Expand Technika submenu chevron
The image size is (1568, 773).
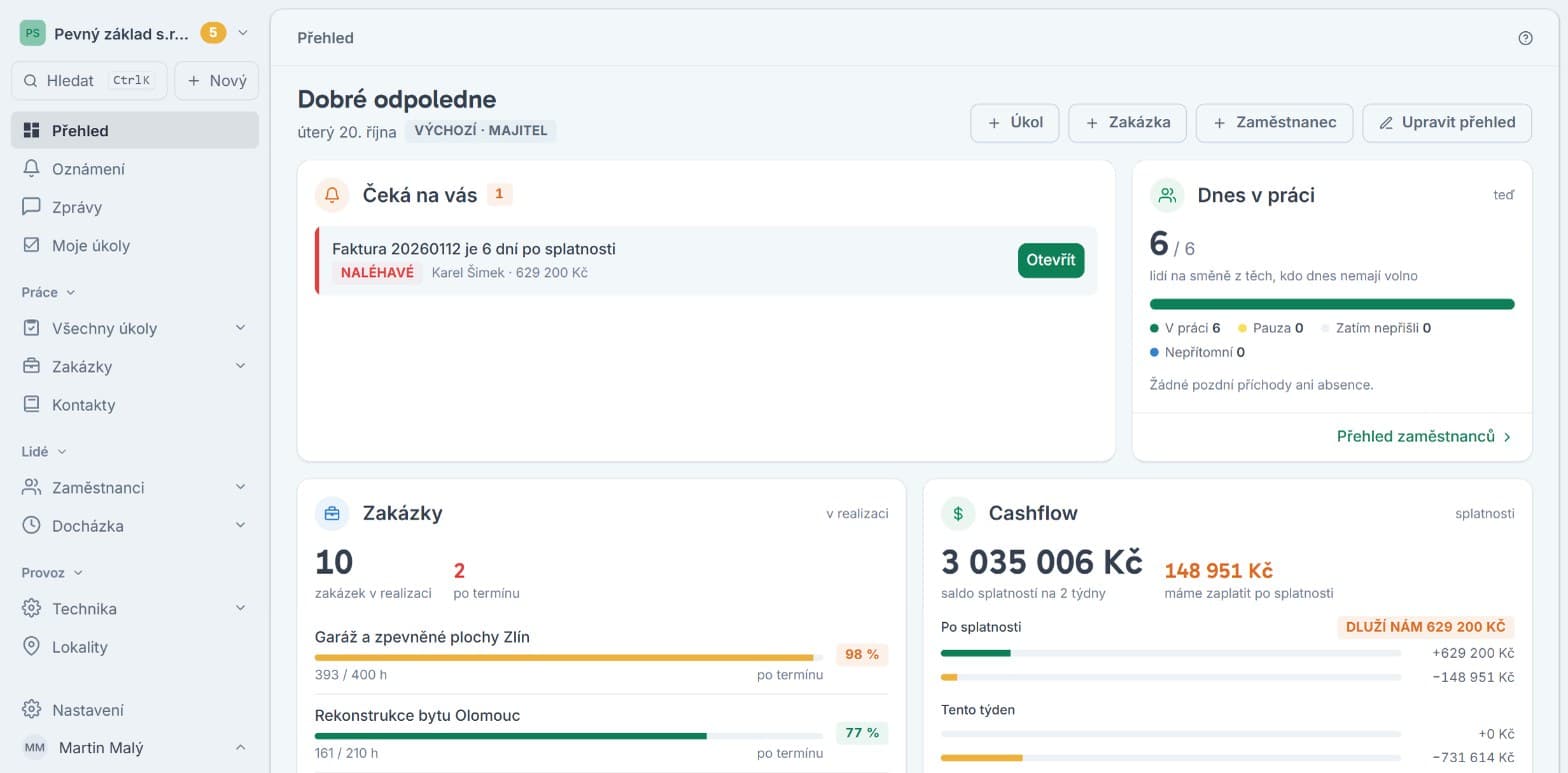point(240,608)
